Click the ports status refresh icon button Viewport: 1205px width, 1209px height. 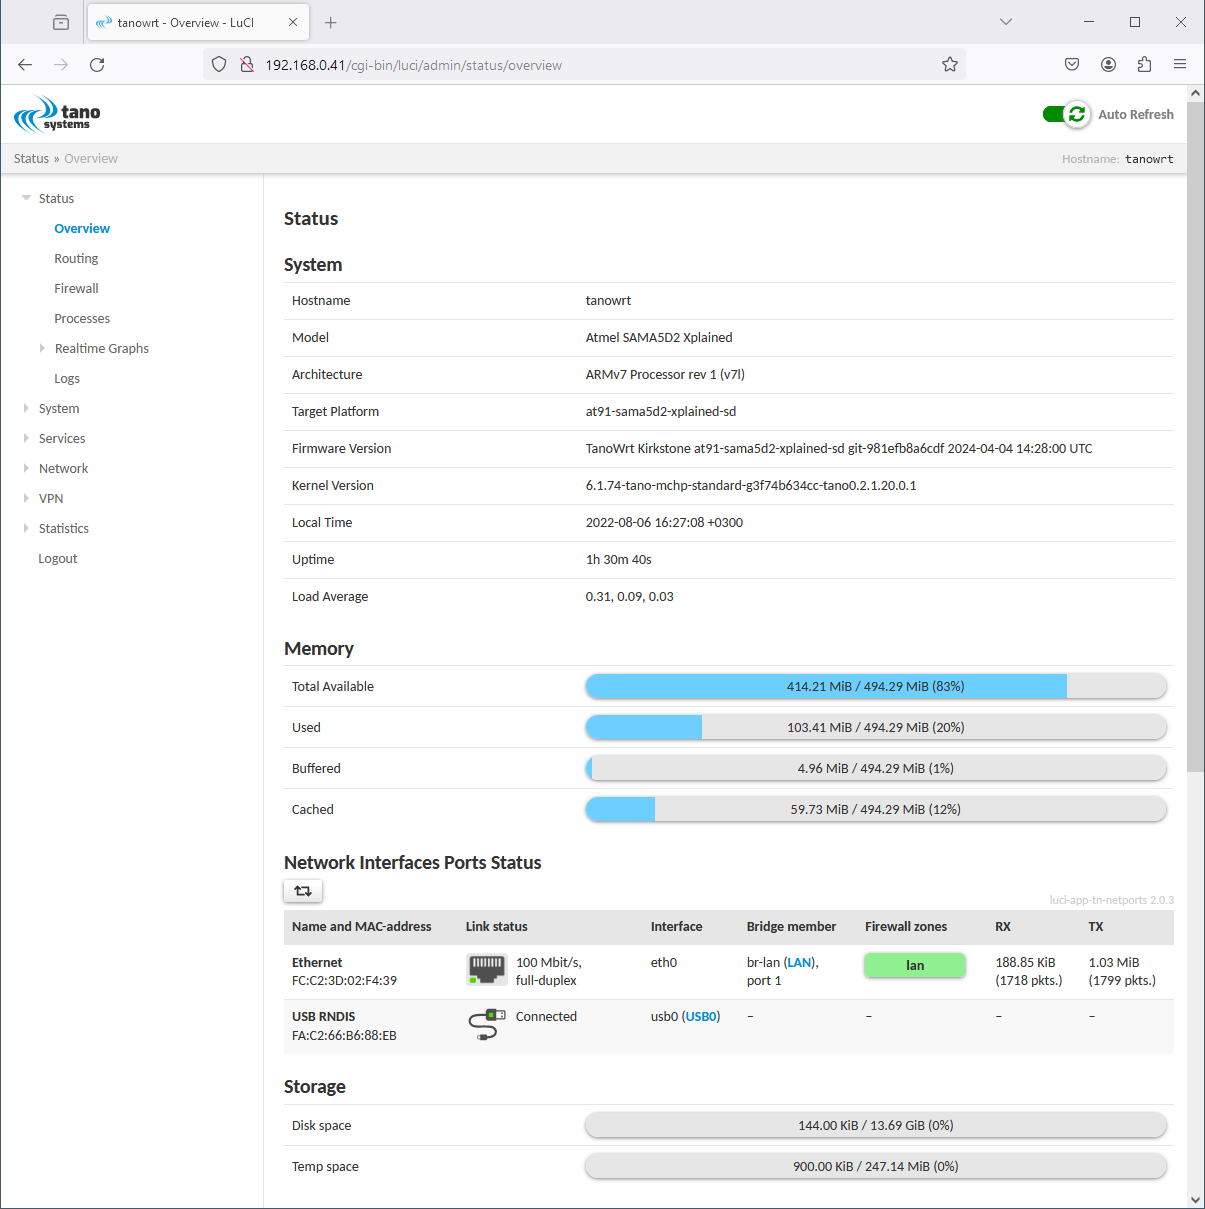(x=303, y=890)
